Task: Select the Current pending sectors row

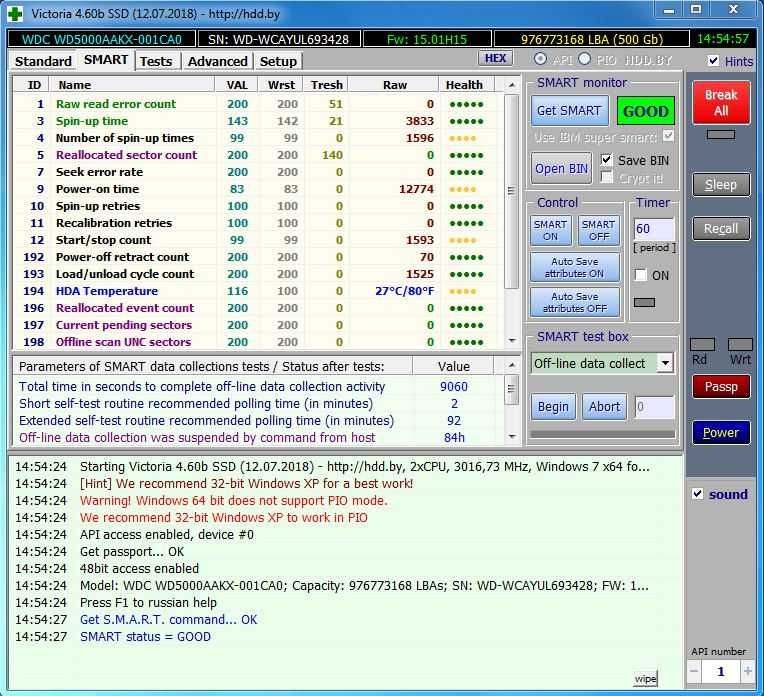Action: tap(258, 325)
